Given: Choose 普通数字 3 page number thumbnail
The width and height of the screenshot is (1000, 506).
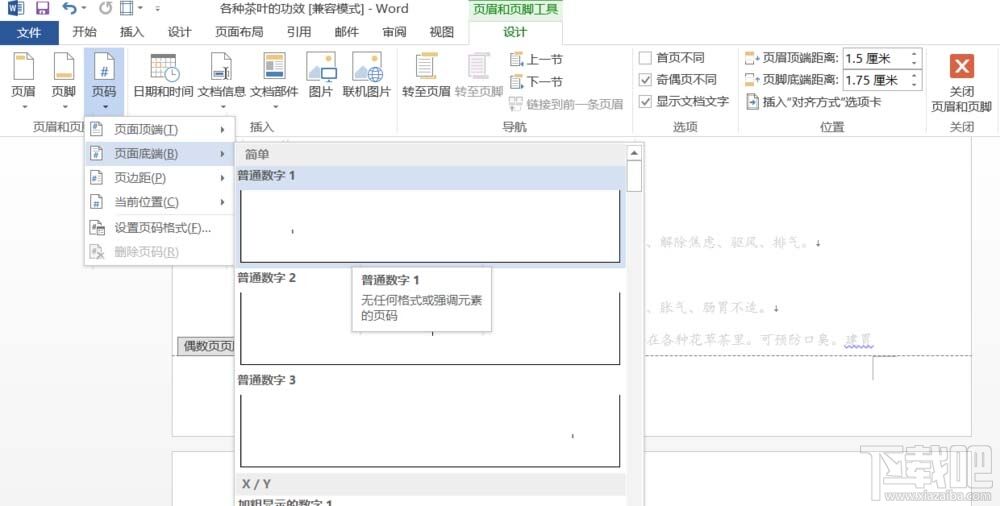Looking at the screenshot, I should (430, 430).
